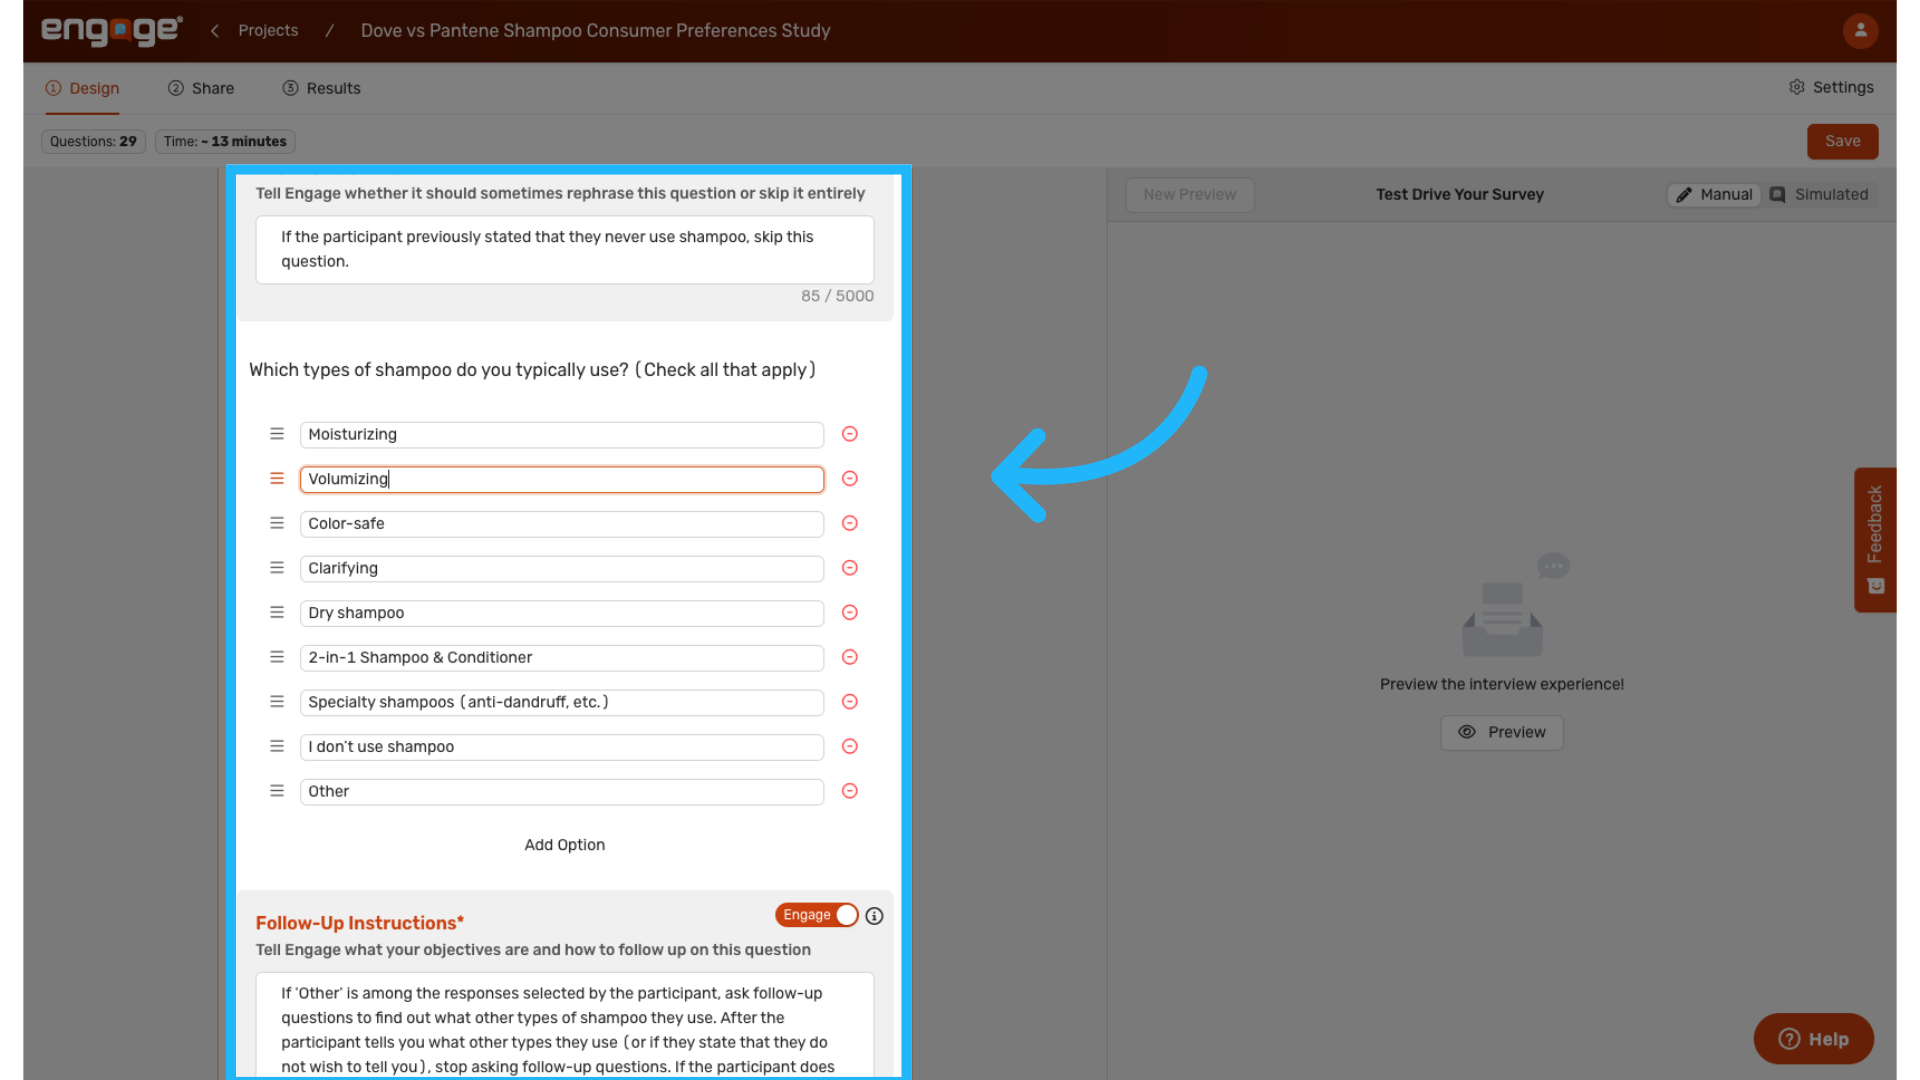Toggle the Engage follow-up switch
The image size is (1920, 1080).
coord(817,915)
